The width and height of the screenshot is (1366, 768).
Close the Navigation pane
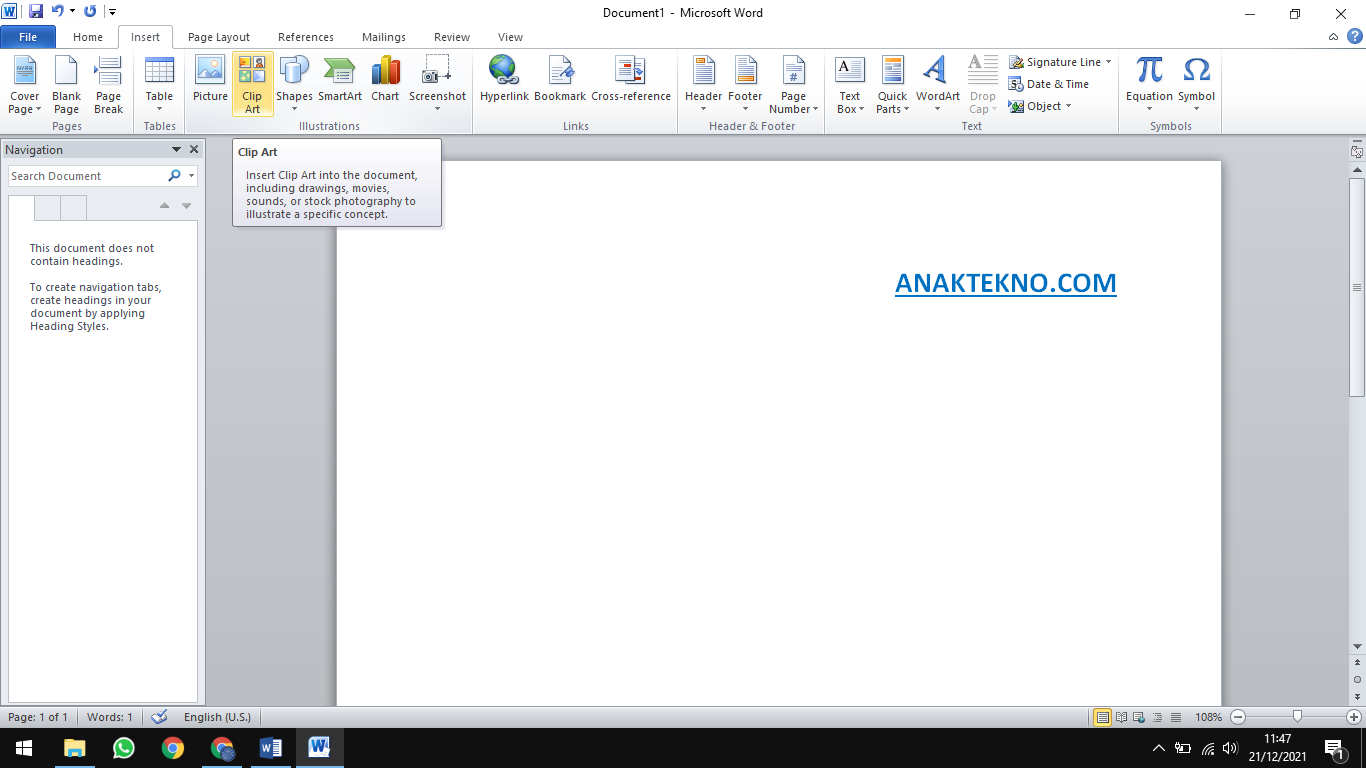pyautogui.click(x=194, y=149)
